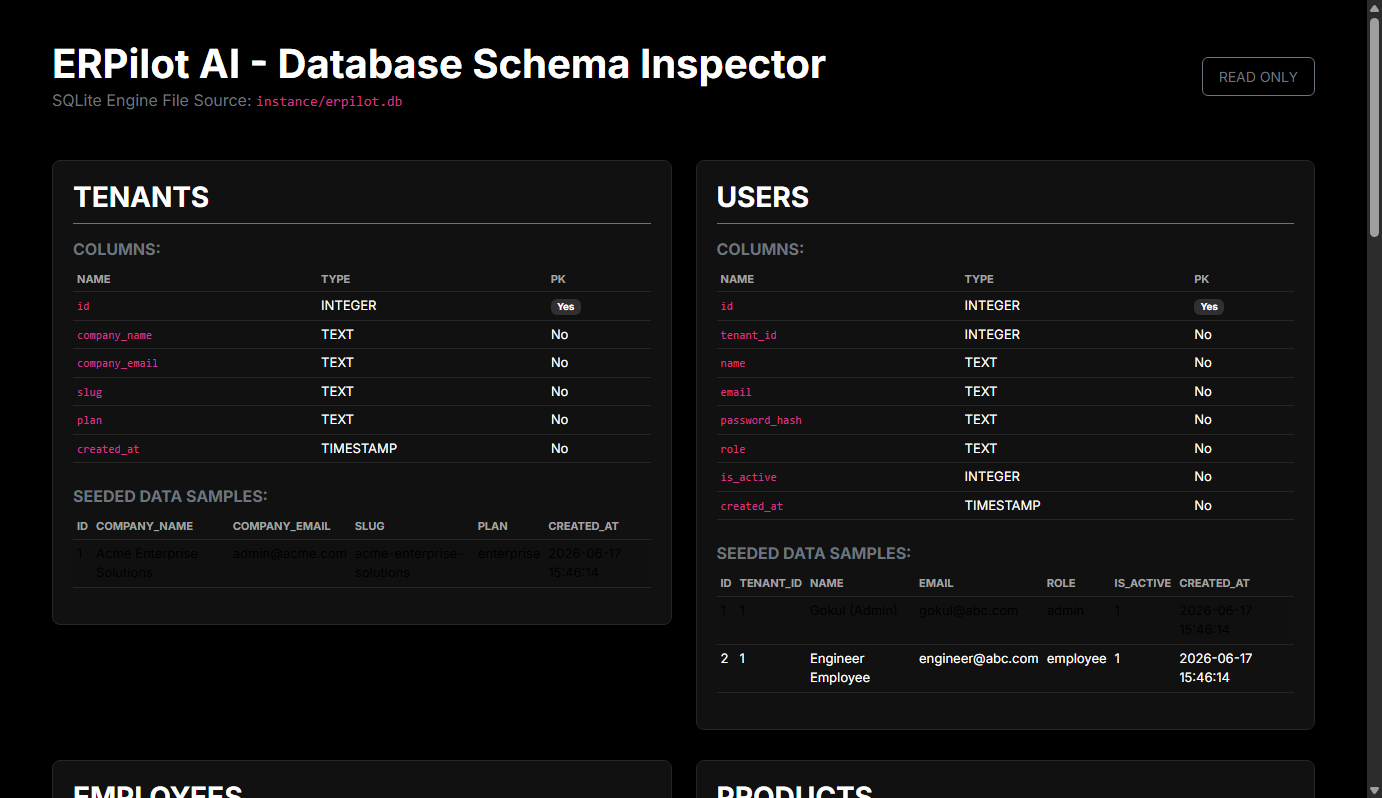
Task: Click SEEDED DATA SAMPLES label in TENANTS
Action: pos(170,496)
